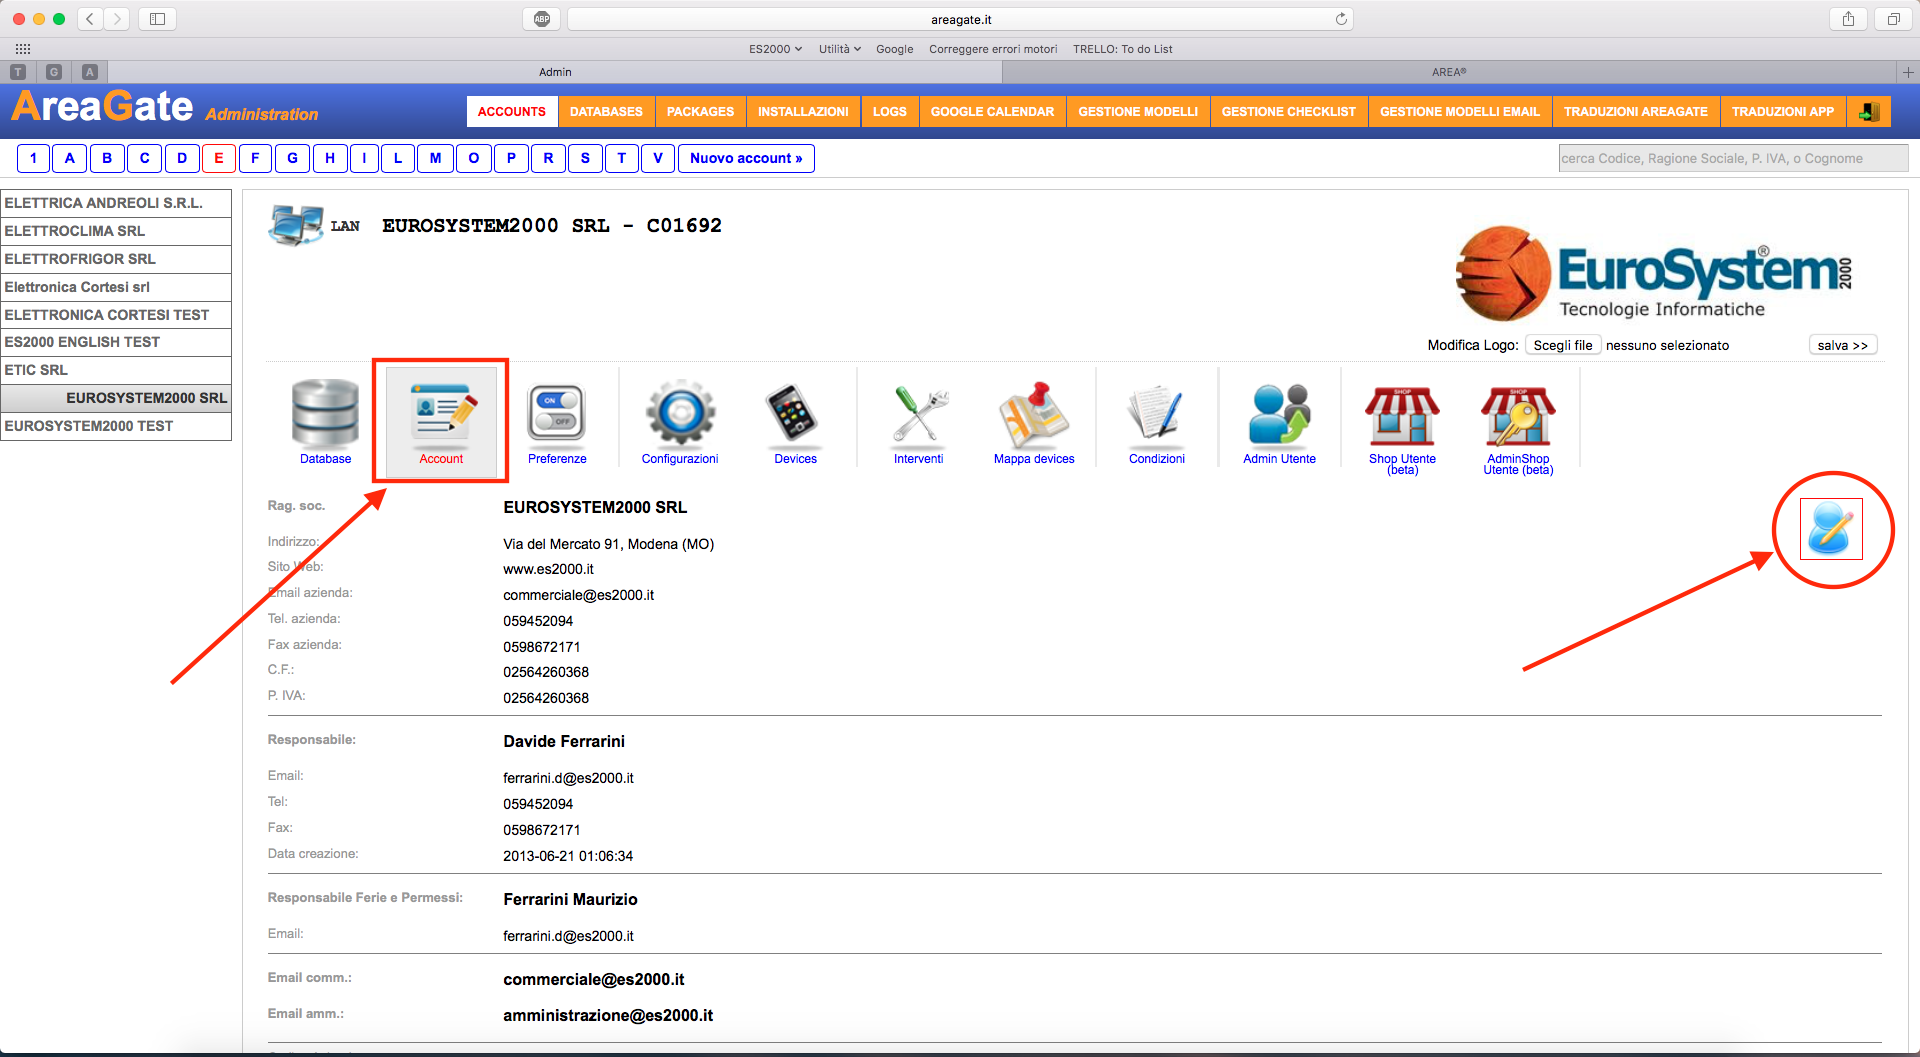Switch to the AREA® browser tab
This screenshot has height=1057, width=1920.
1449,72
